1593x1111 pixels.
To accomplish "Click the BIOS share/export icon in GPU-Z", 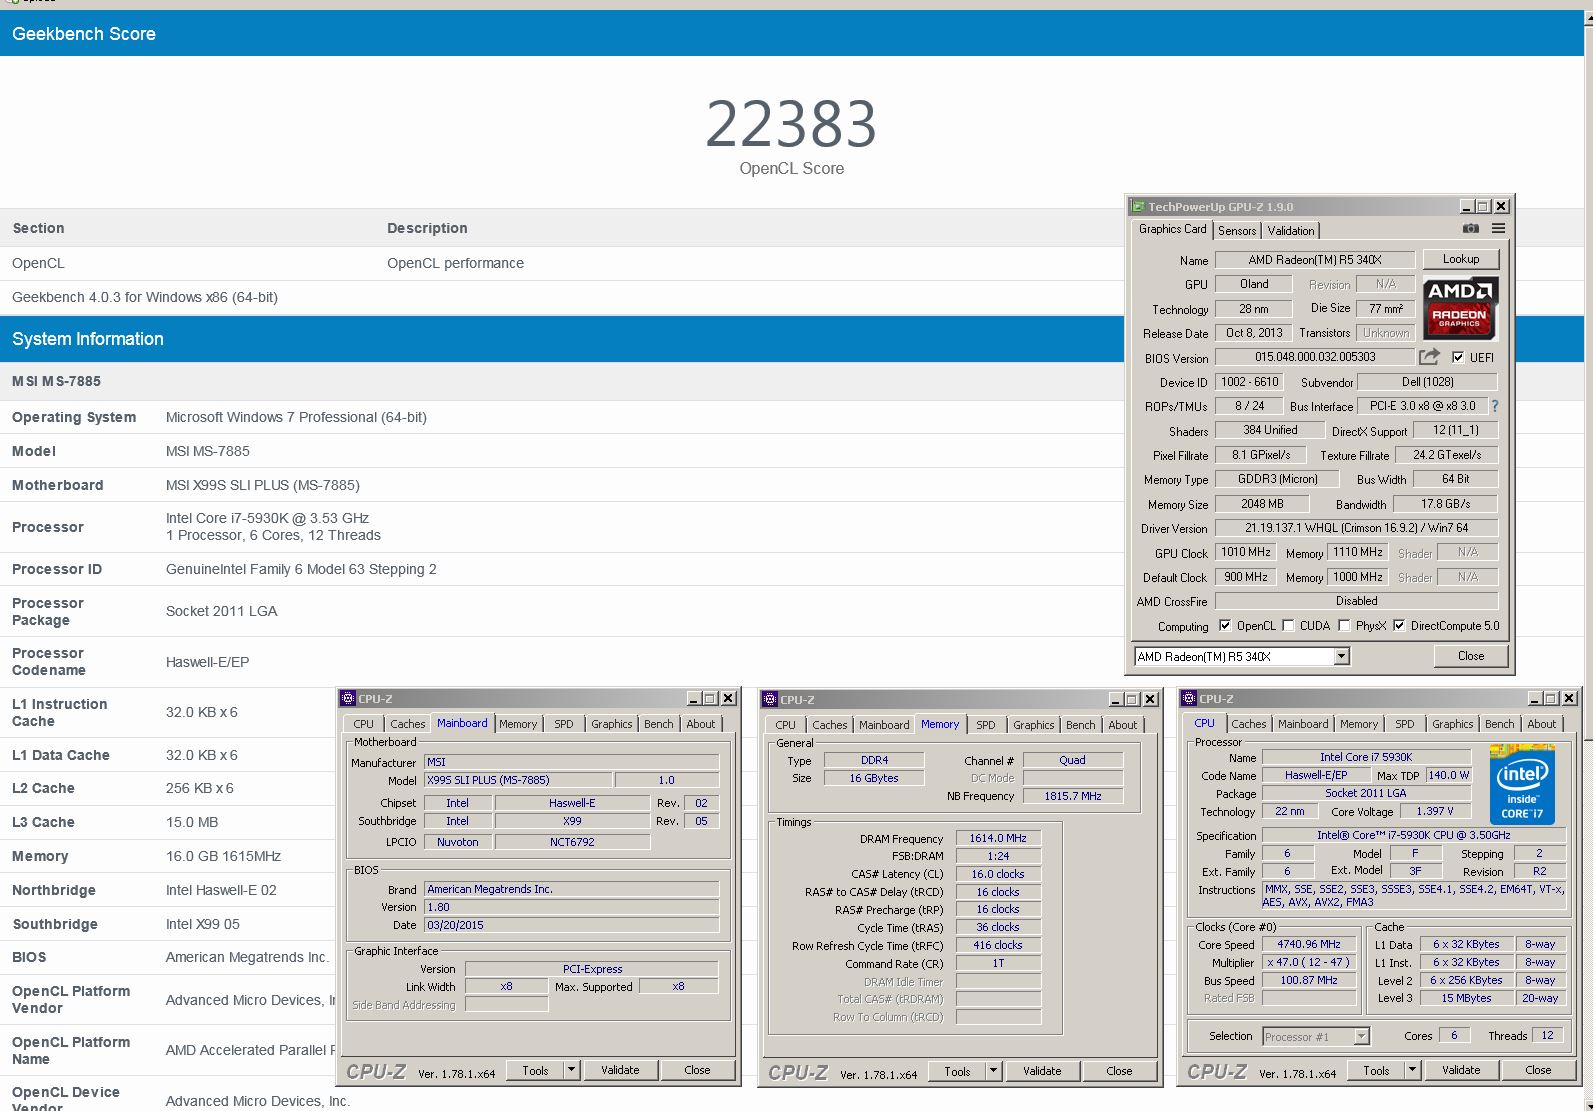I will coord(1429,357).
